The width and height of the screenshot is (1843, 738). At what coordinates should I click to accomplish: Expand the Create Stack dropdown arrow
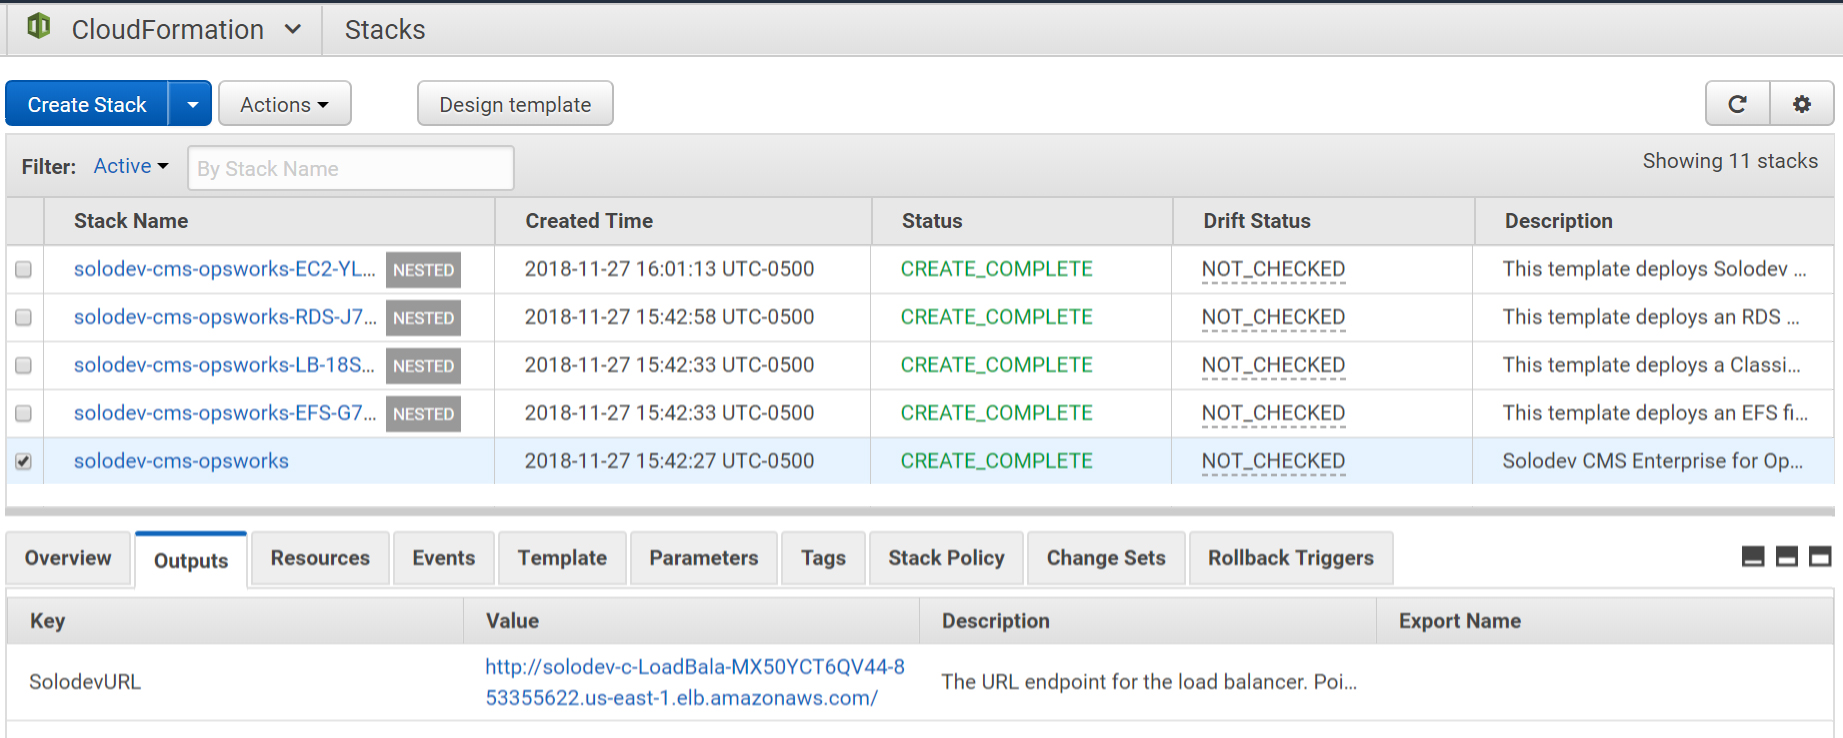(191, 104)
